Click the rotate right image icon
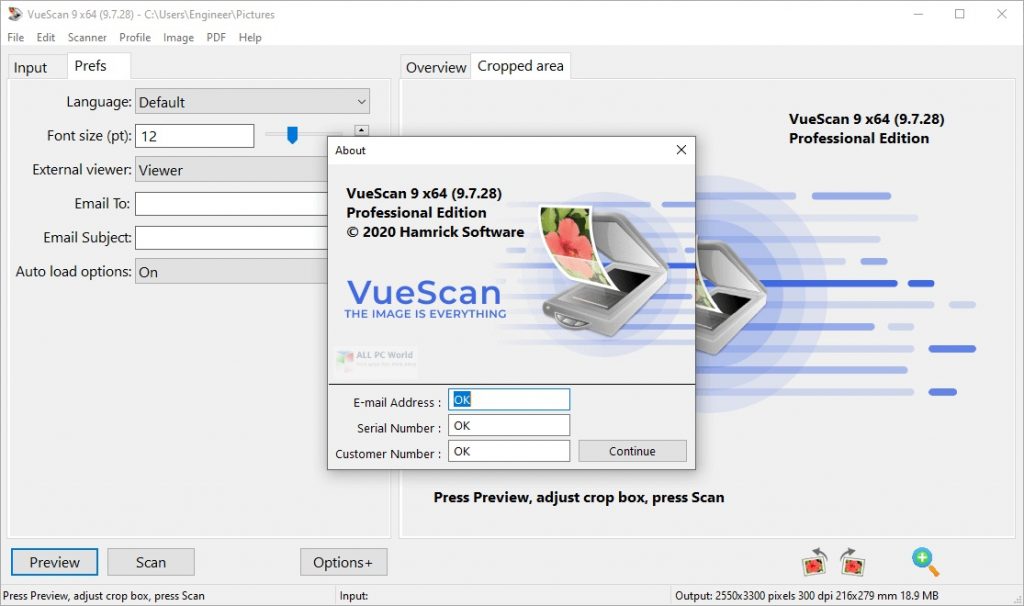Image resolution: width=1024 pixels, height=606 pixels. coord(852,562)
